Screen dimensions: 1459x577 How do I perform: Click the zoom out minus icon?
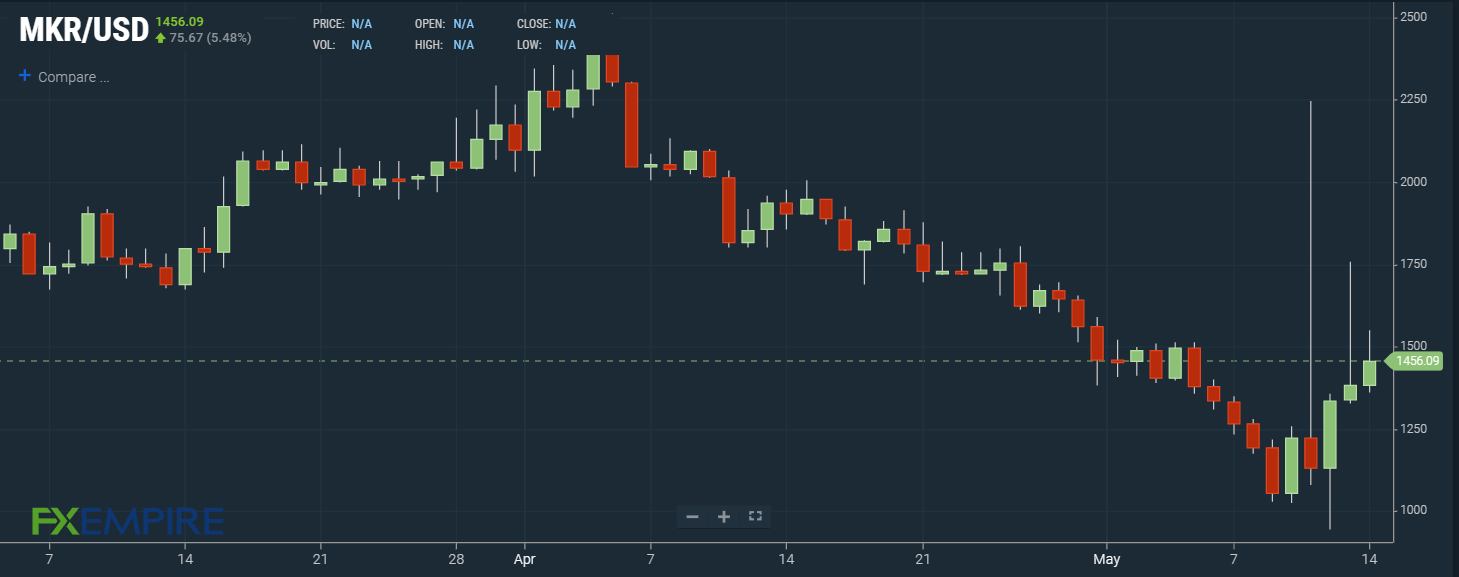[x=692, y=517]
